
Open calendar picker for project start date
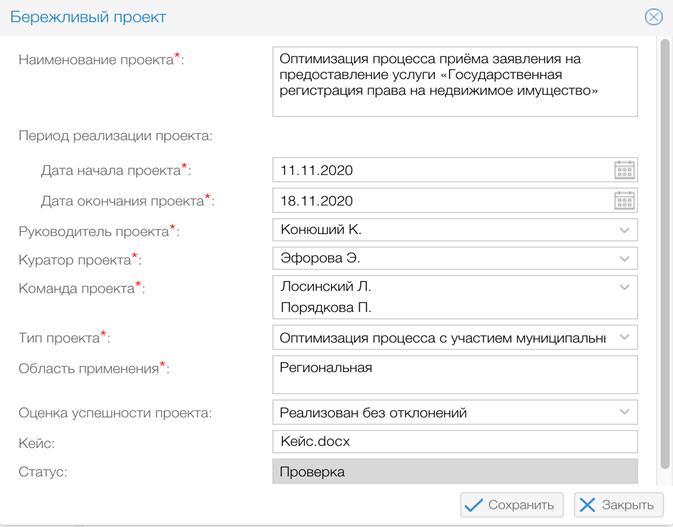point(624,170)
